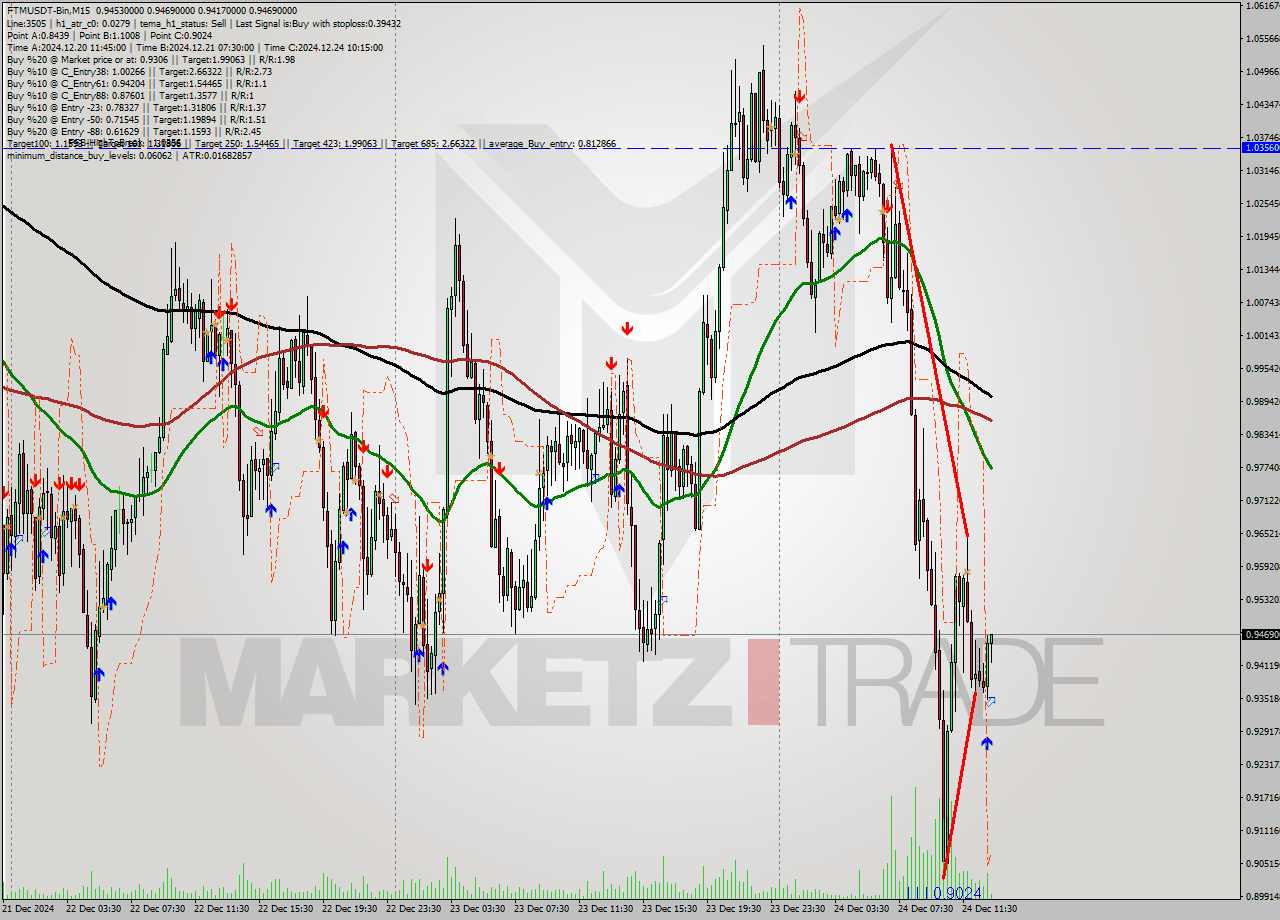The image size is (1280, 920).
Task: Click the 'Buy %20 @ Market price' info line
Action: pyautogui.click(x=150, y=59)
